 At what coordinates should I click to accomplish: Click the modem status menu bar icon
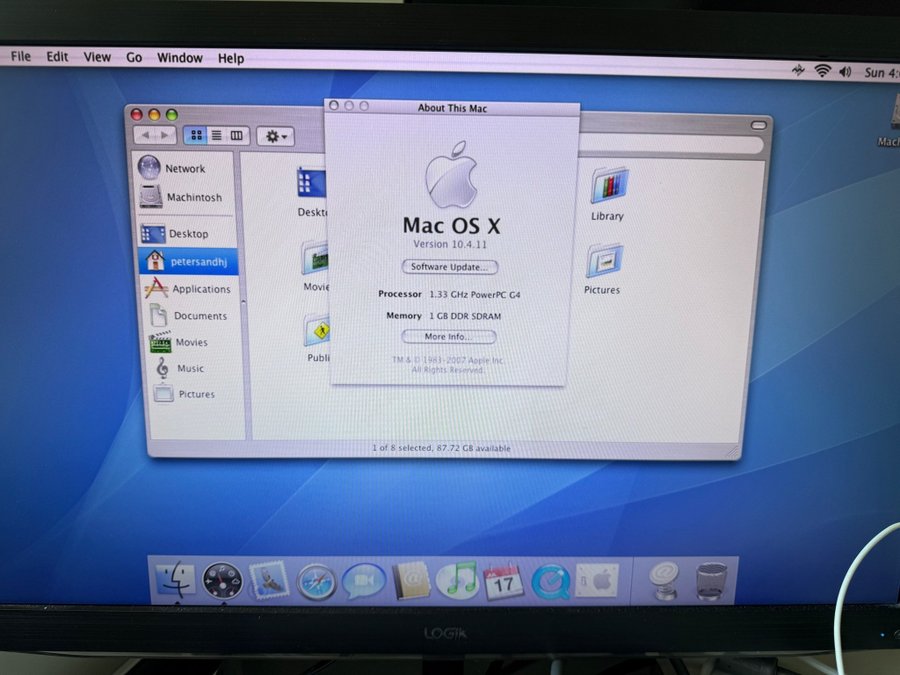[x=798, y=70]
